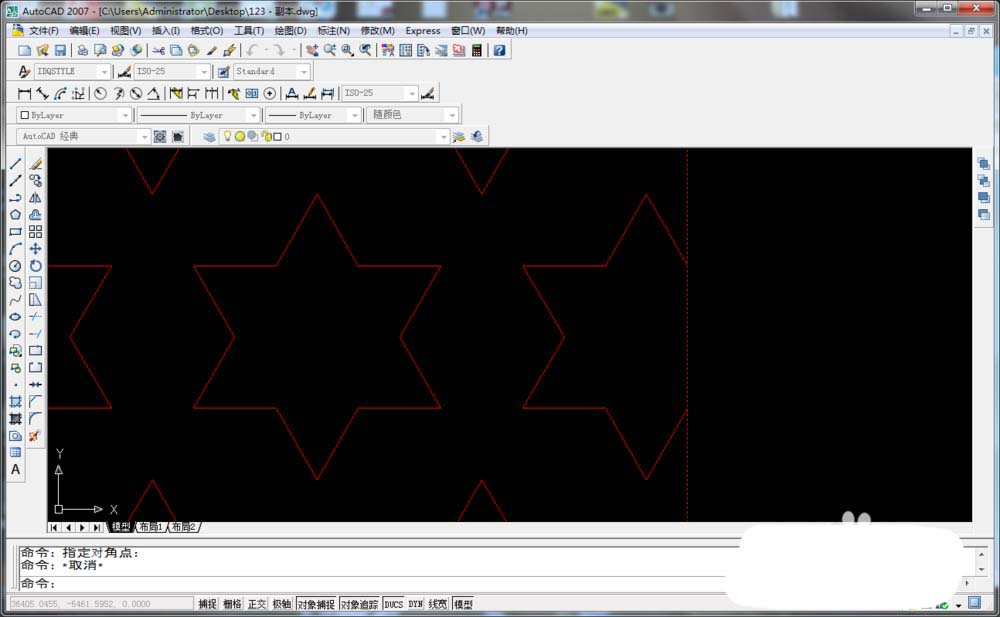Select the Multiline Text tool

pos(15,470)
